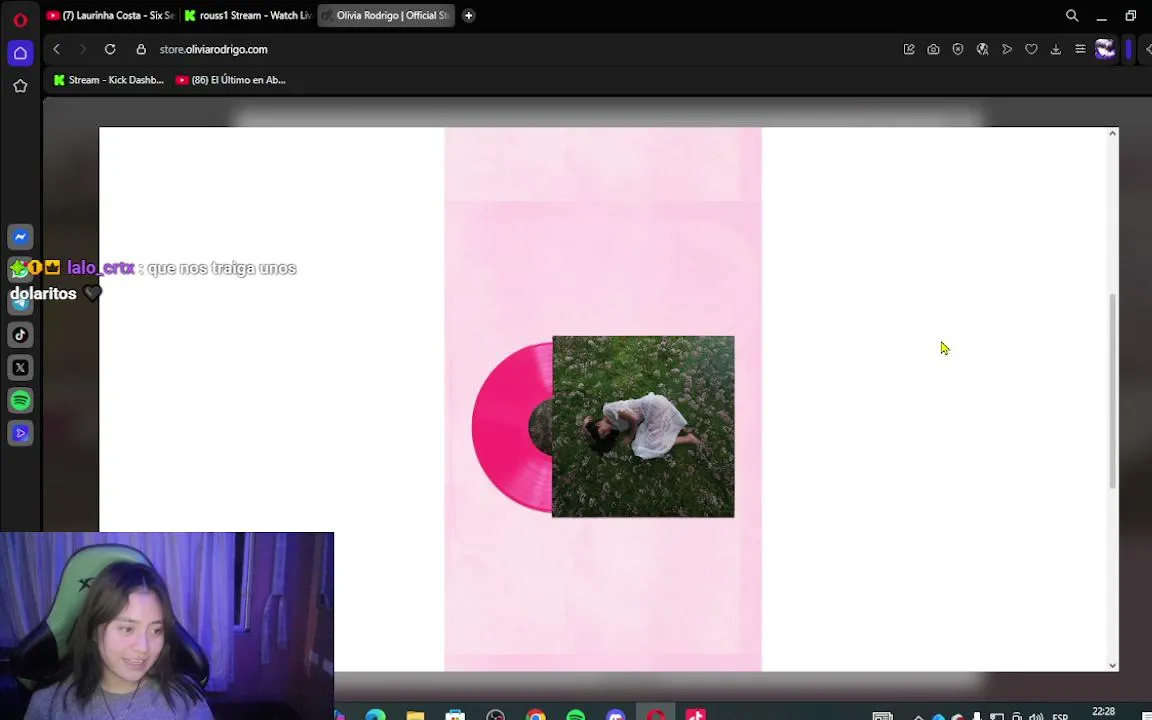Open the ad blocker shield icon
The height and width of the screenshot is (720, 1152).
point(958,49)
